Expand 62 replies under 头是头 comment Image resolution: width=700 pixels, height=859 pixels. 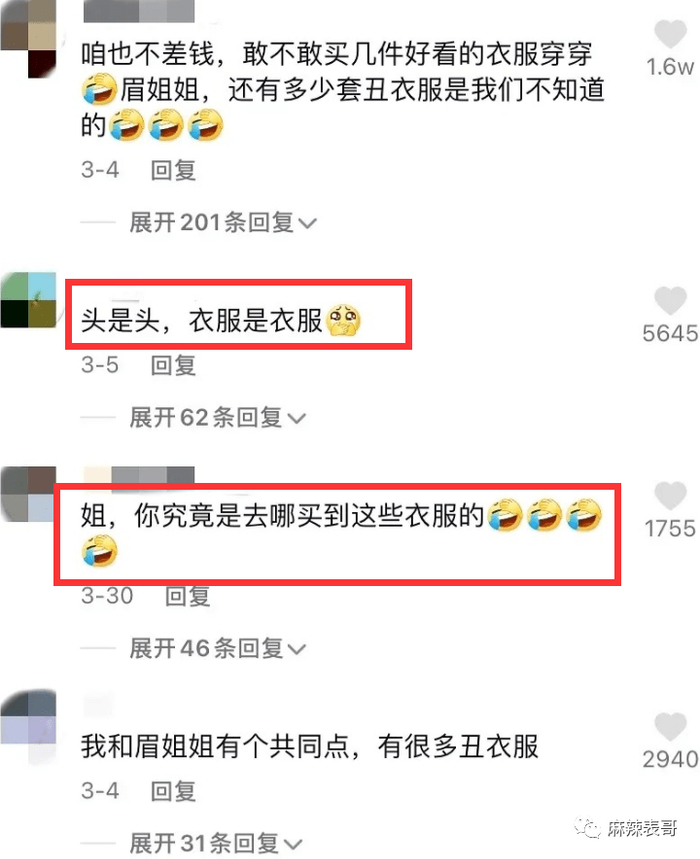pyautogui.click(x=217, y=417)
